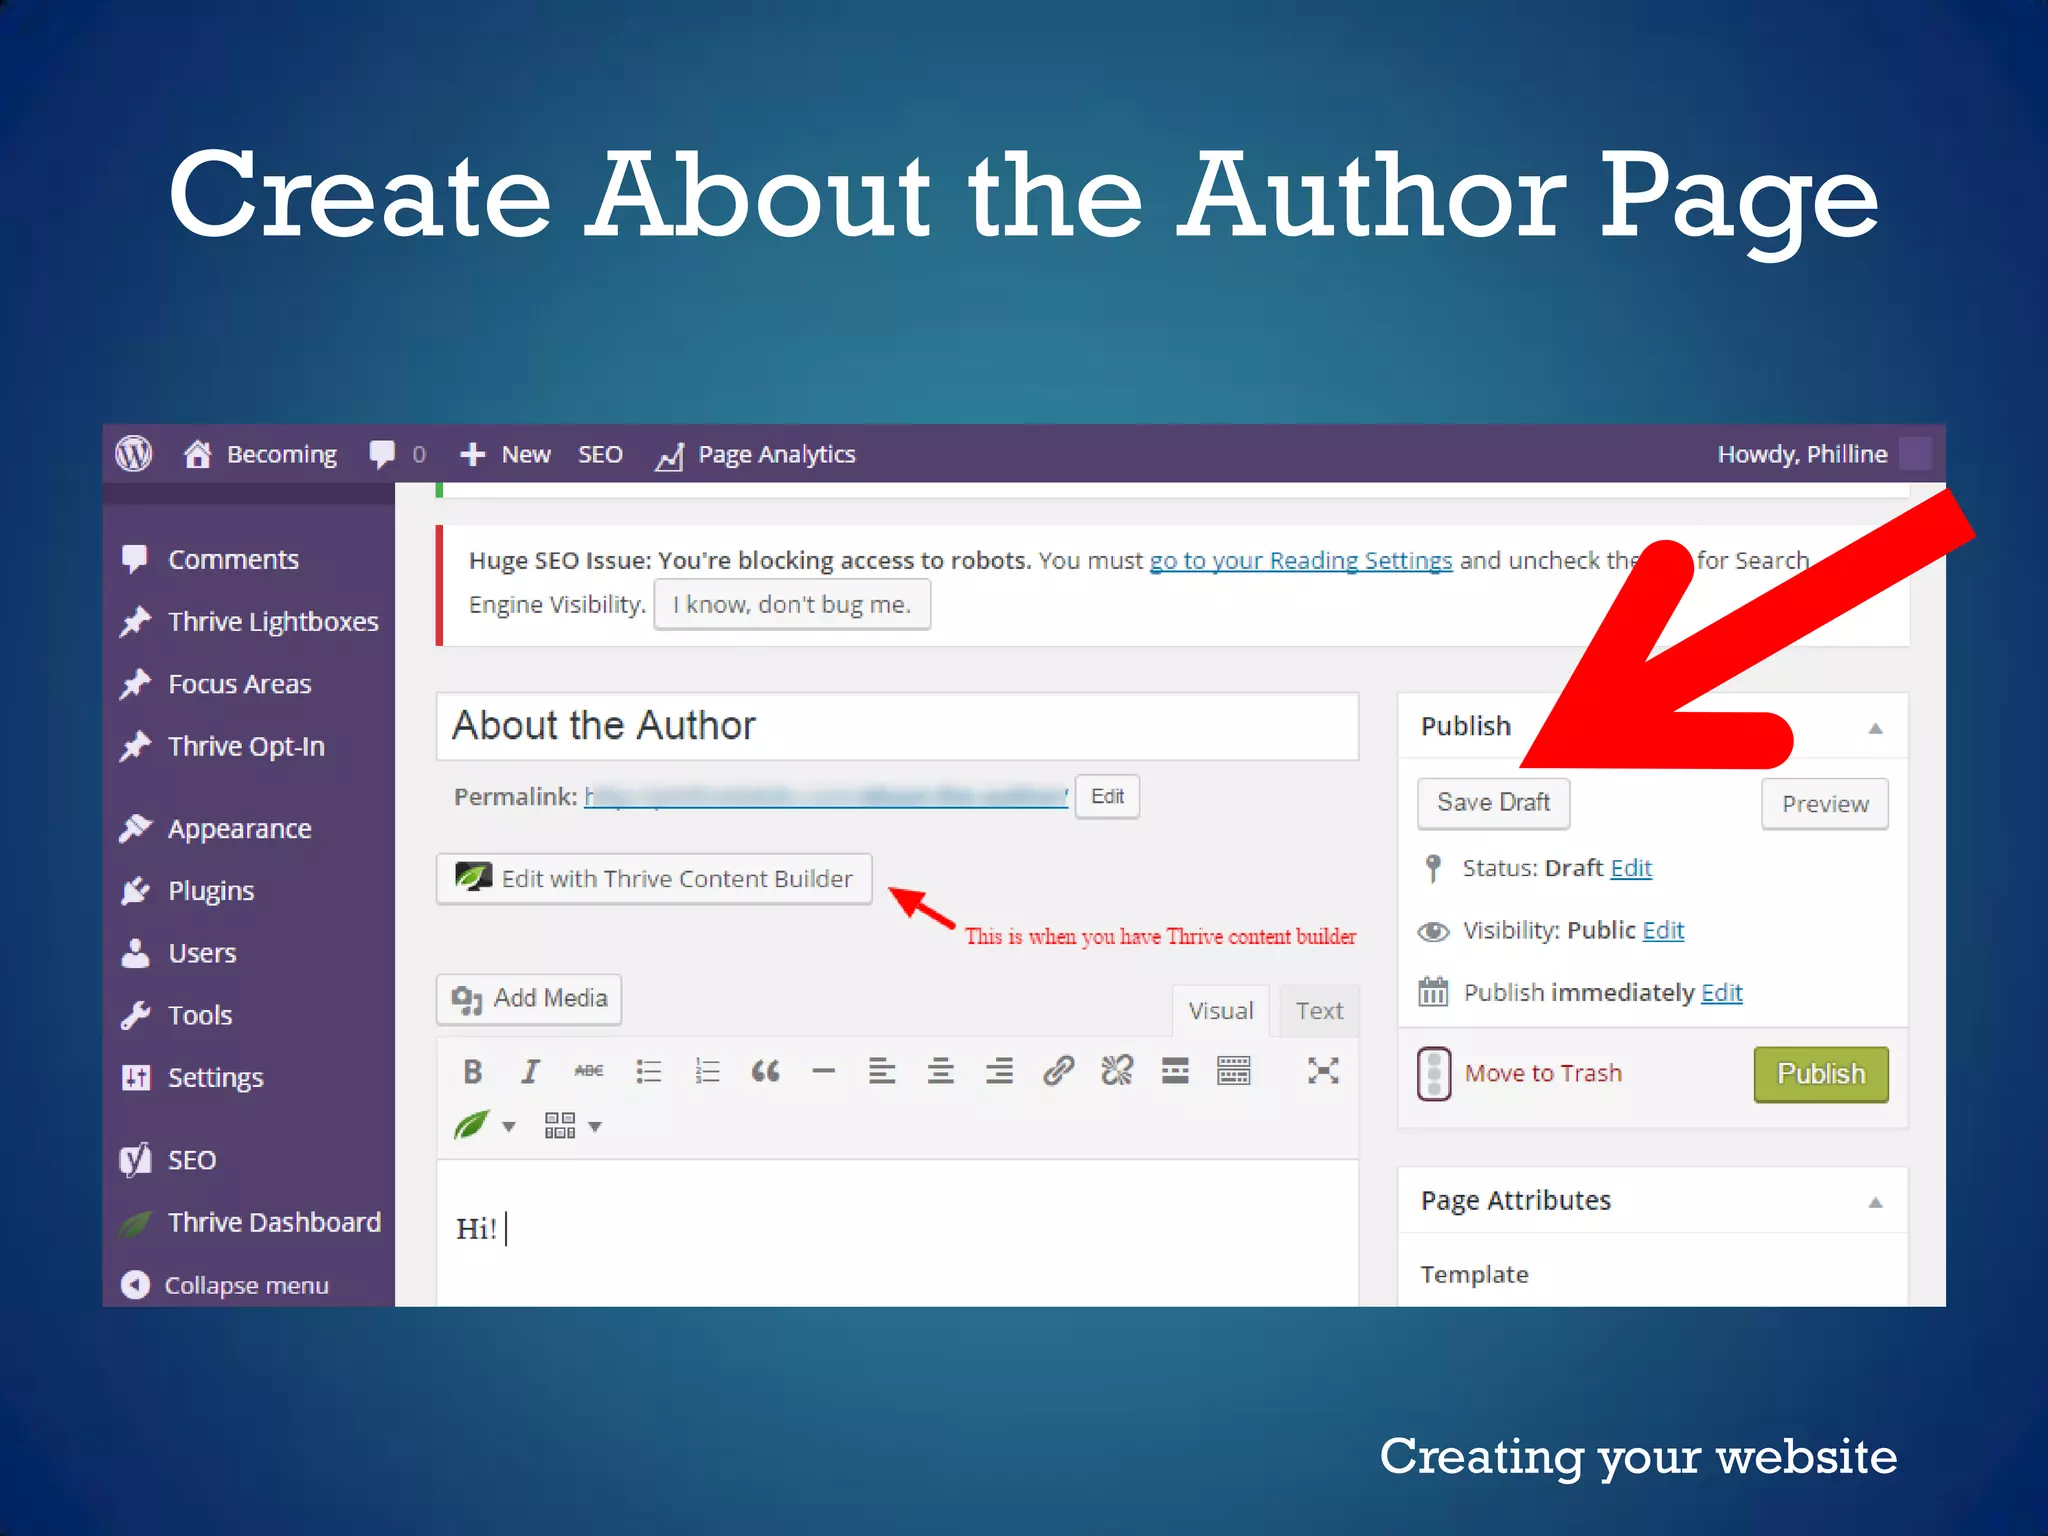Screen dimensions: 2048x1536
Task: Insert Read More tag
Action: 1175,1071
